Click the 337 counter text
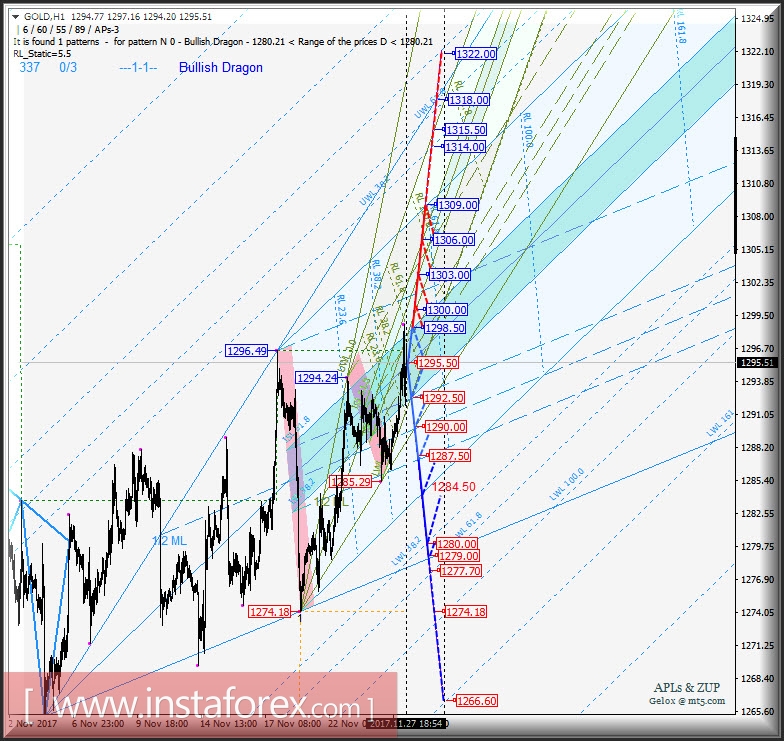 click(30, 68)
